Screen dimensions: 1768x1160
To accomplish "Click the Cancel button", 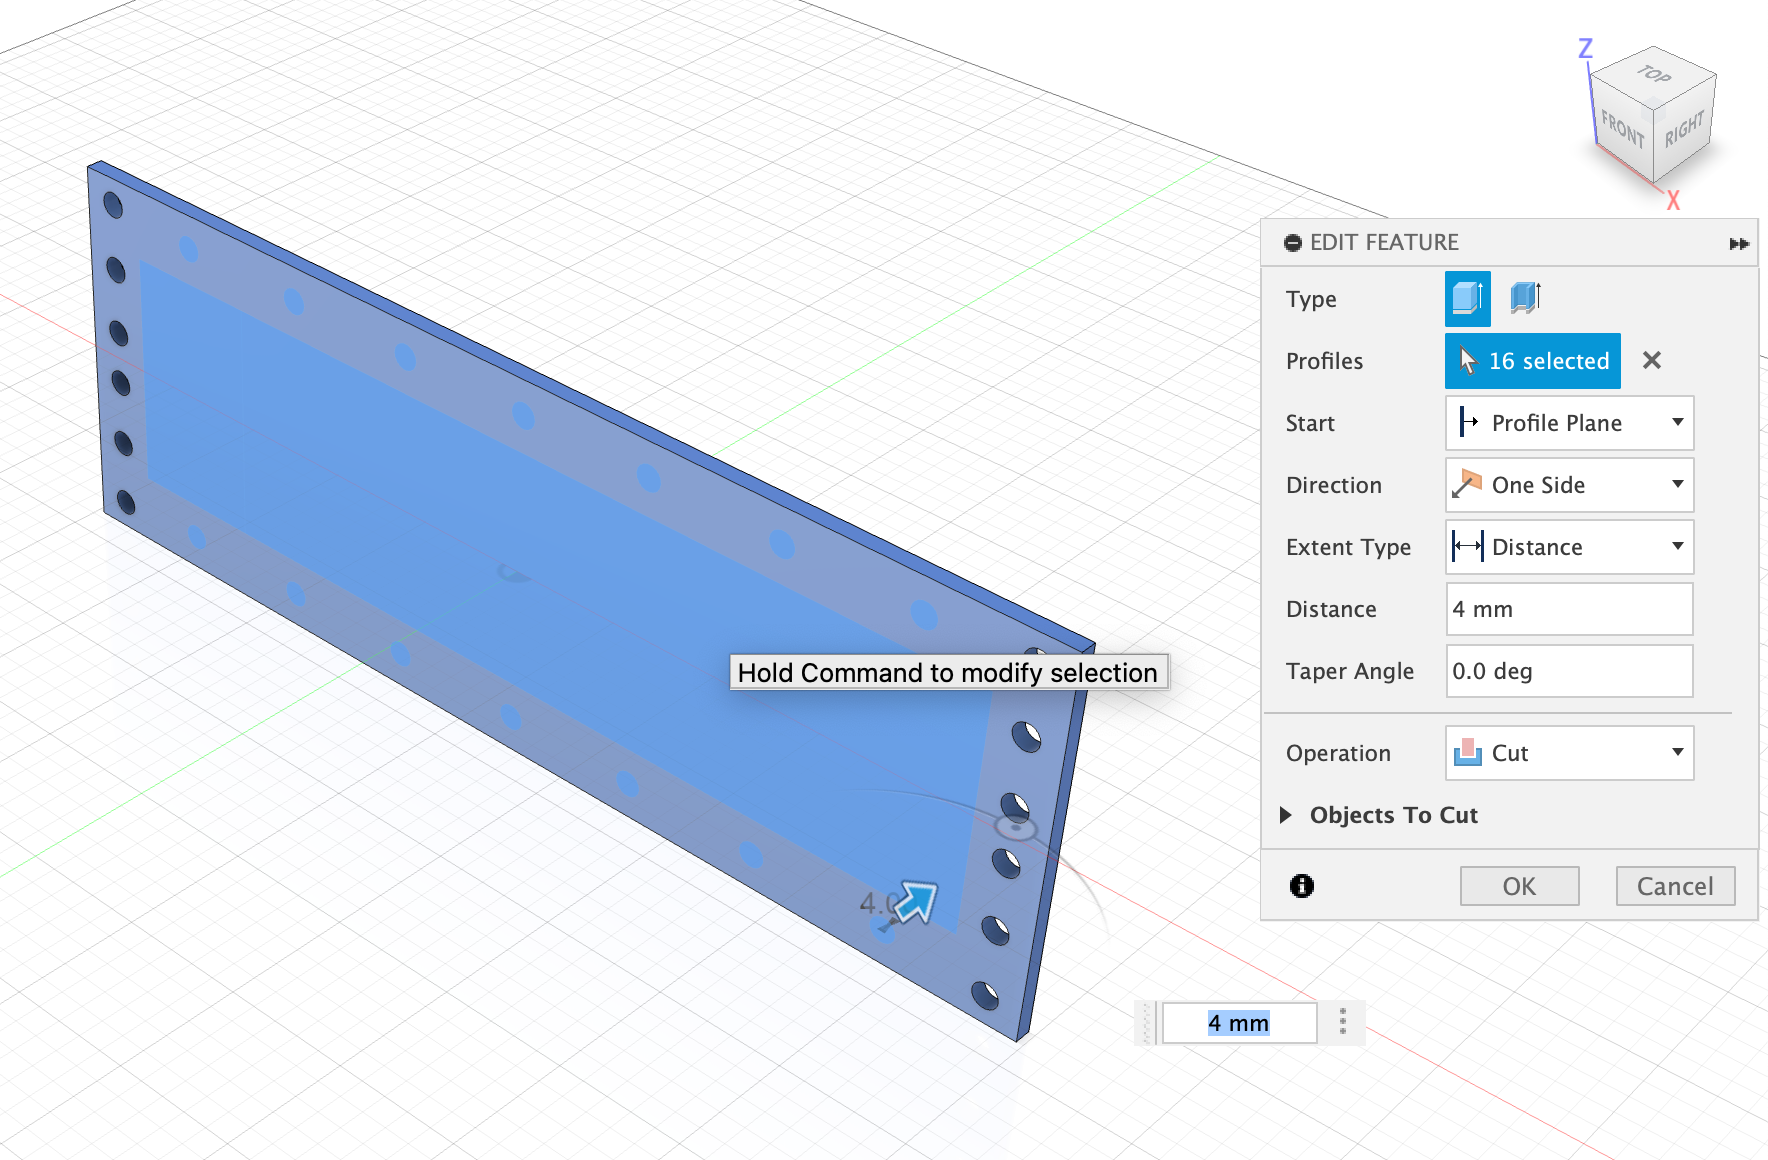I will [1675, 886].
